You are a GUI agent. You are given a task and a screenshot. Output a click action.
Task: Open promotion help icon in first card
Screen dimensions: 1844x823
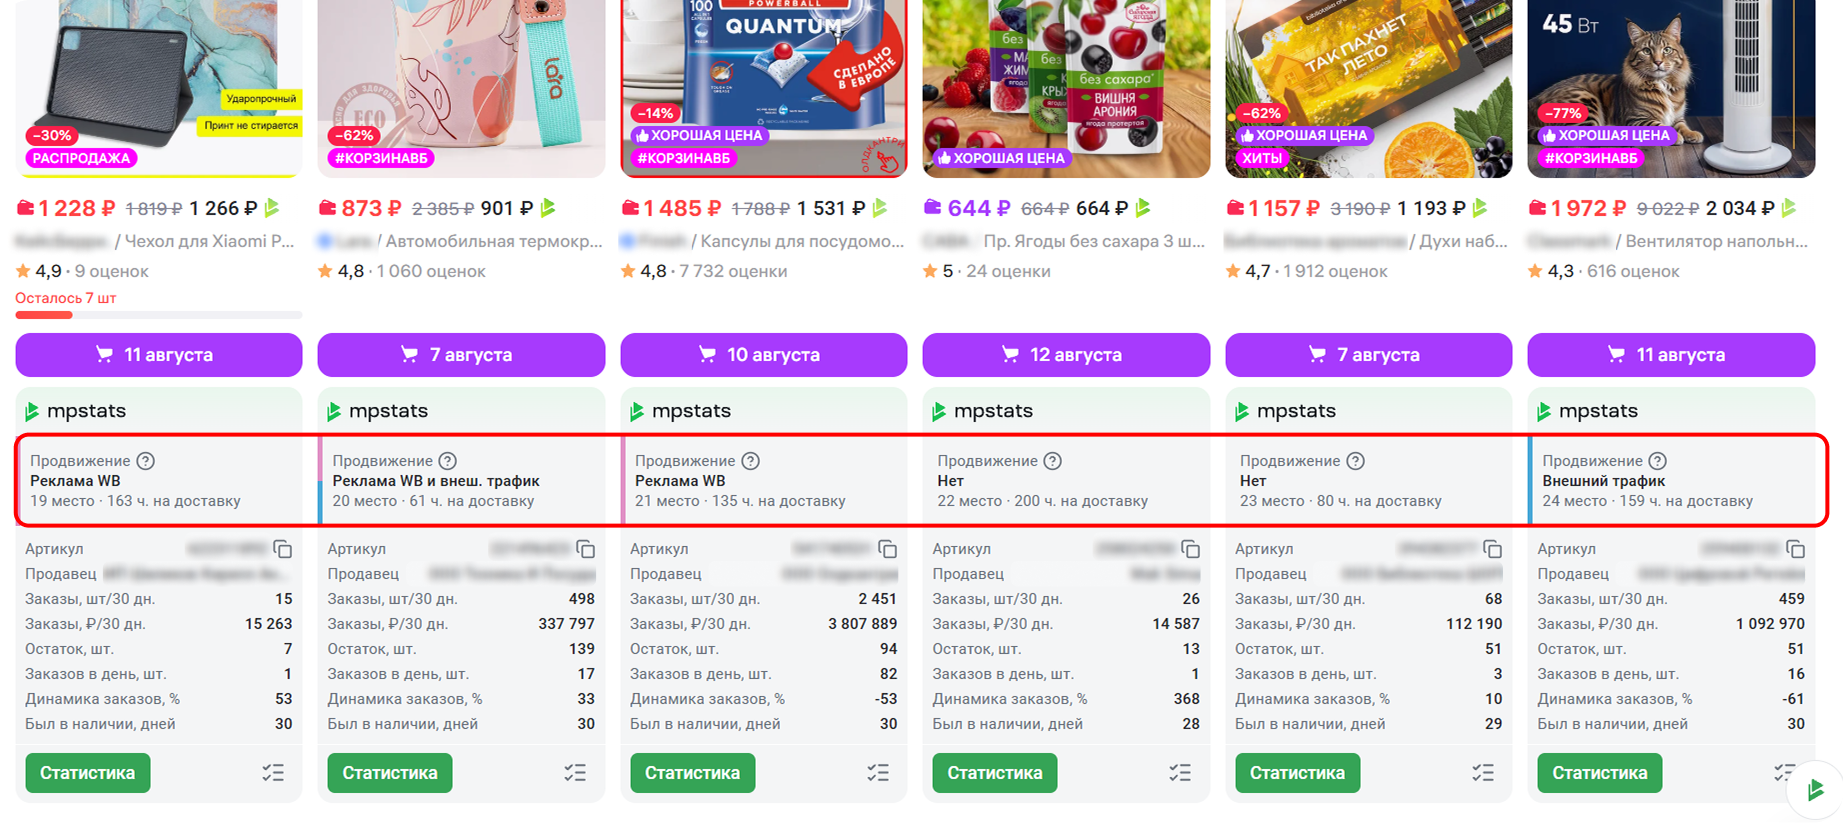tap(146, 461)
